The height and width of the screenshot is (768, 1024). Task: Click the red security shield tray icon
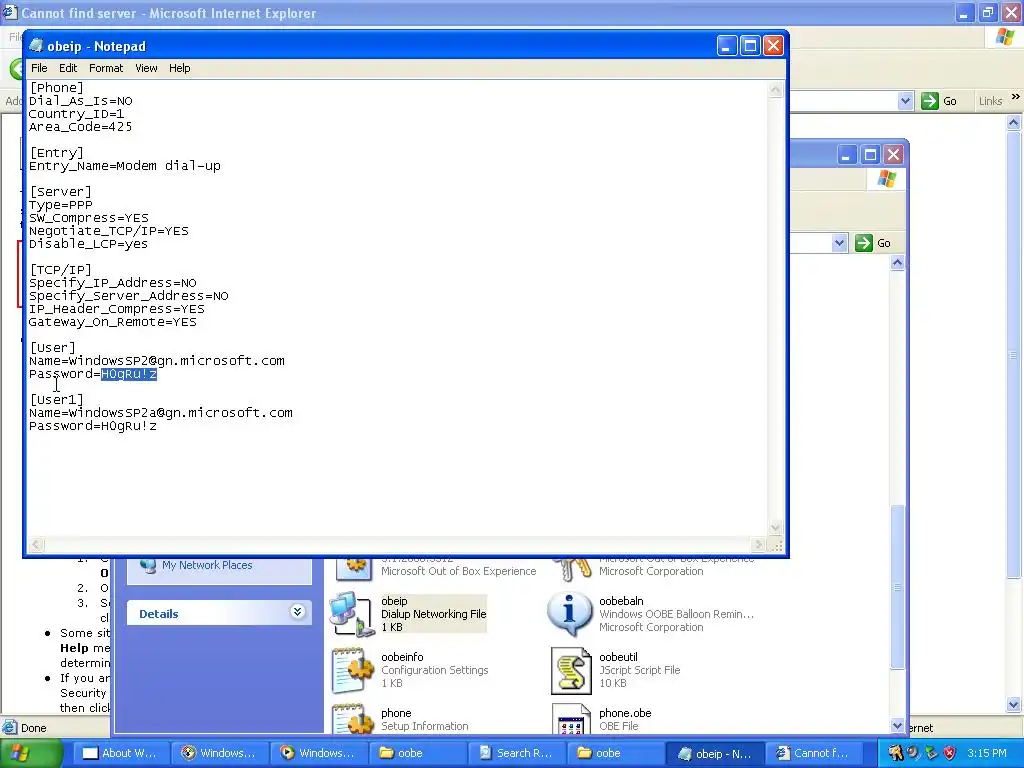point(949,753)
